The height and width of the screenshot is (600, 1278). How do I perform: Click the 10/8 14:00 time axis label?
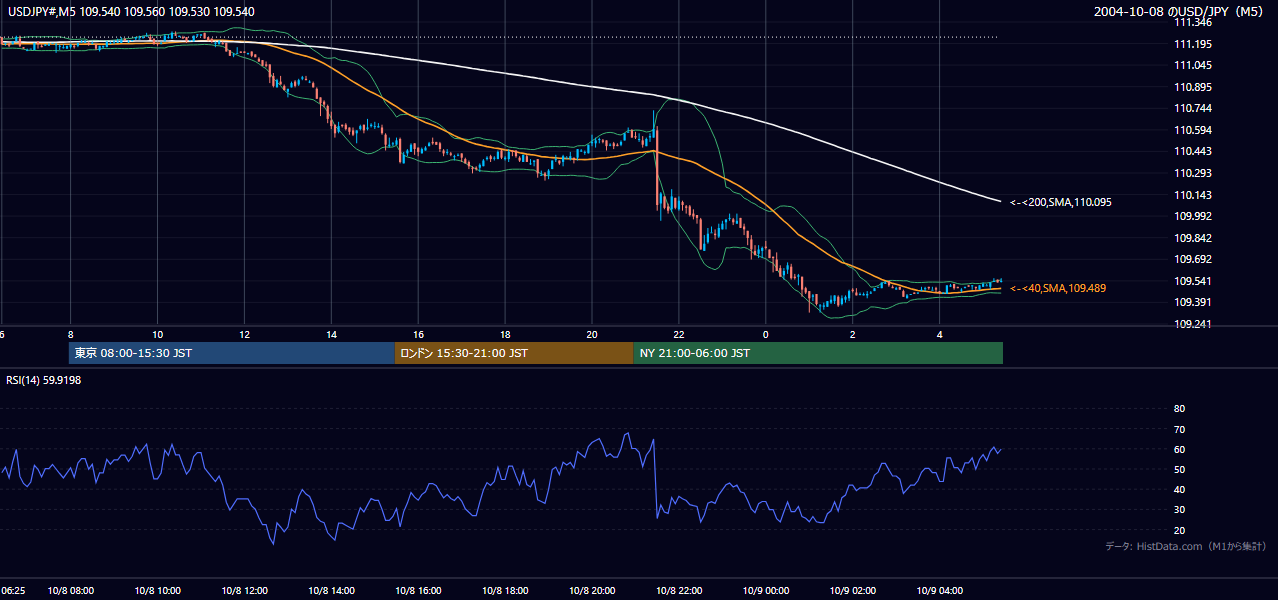(x=332, y=591)
